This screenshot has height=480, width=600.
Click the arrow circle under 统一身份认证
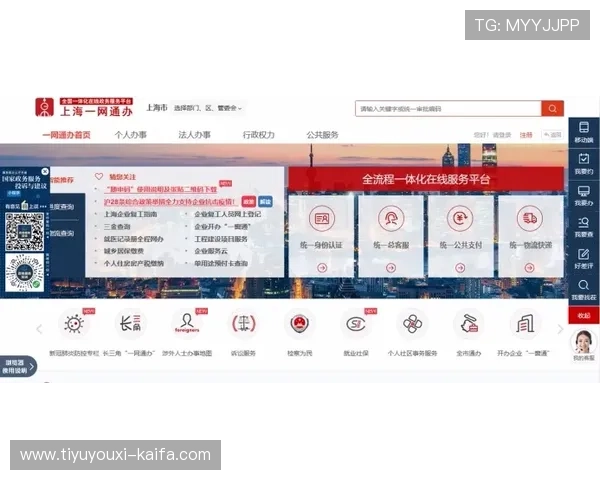(322, 268)
